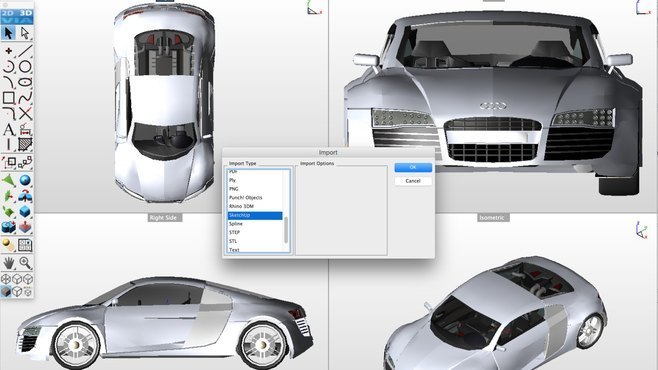This screenshot has height=370, width=658.
Task: Select the text tool labeled A
Action: click(8, 129)
